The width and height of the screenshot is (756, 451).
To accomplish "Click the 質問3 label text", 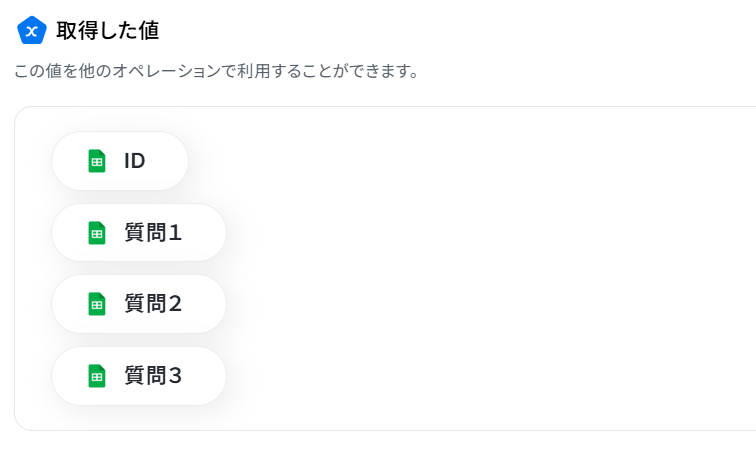I will tap(153, 376).
